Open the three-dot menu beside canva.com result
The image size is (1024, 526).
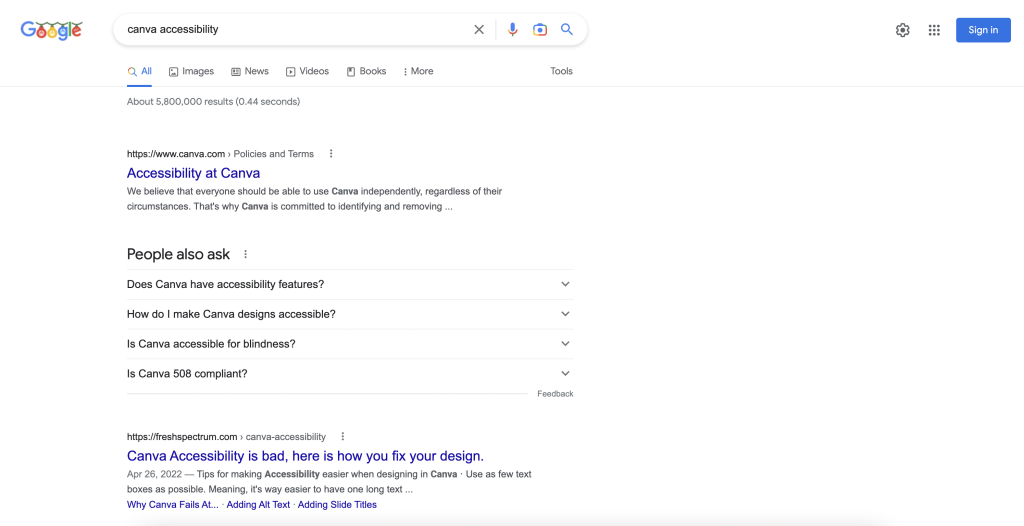[331, 154]
